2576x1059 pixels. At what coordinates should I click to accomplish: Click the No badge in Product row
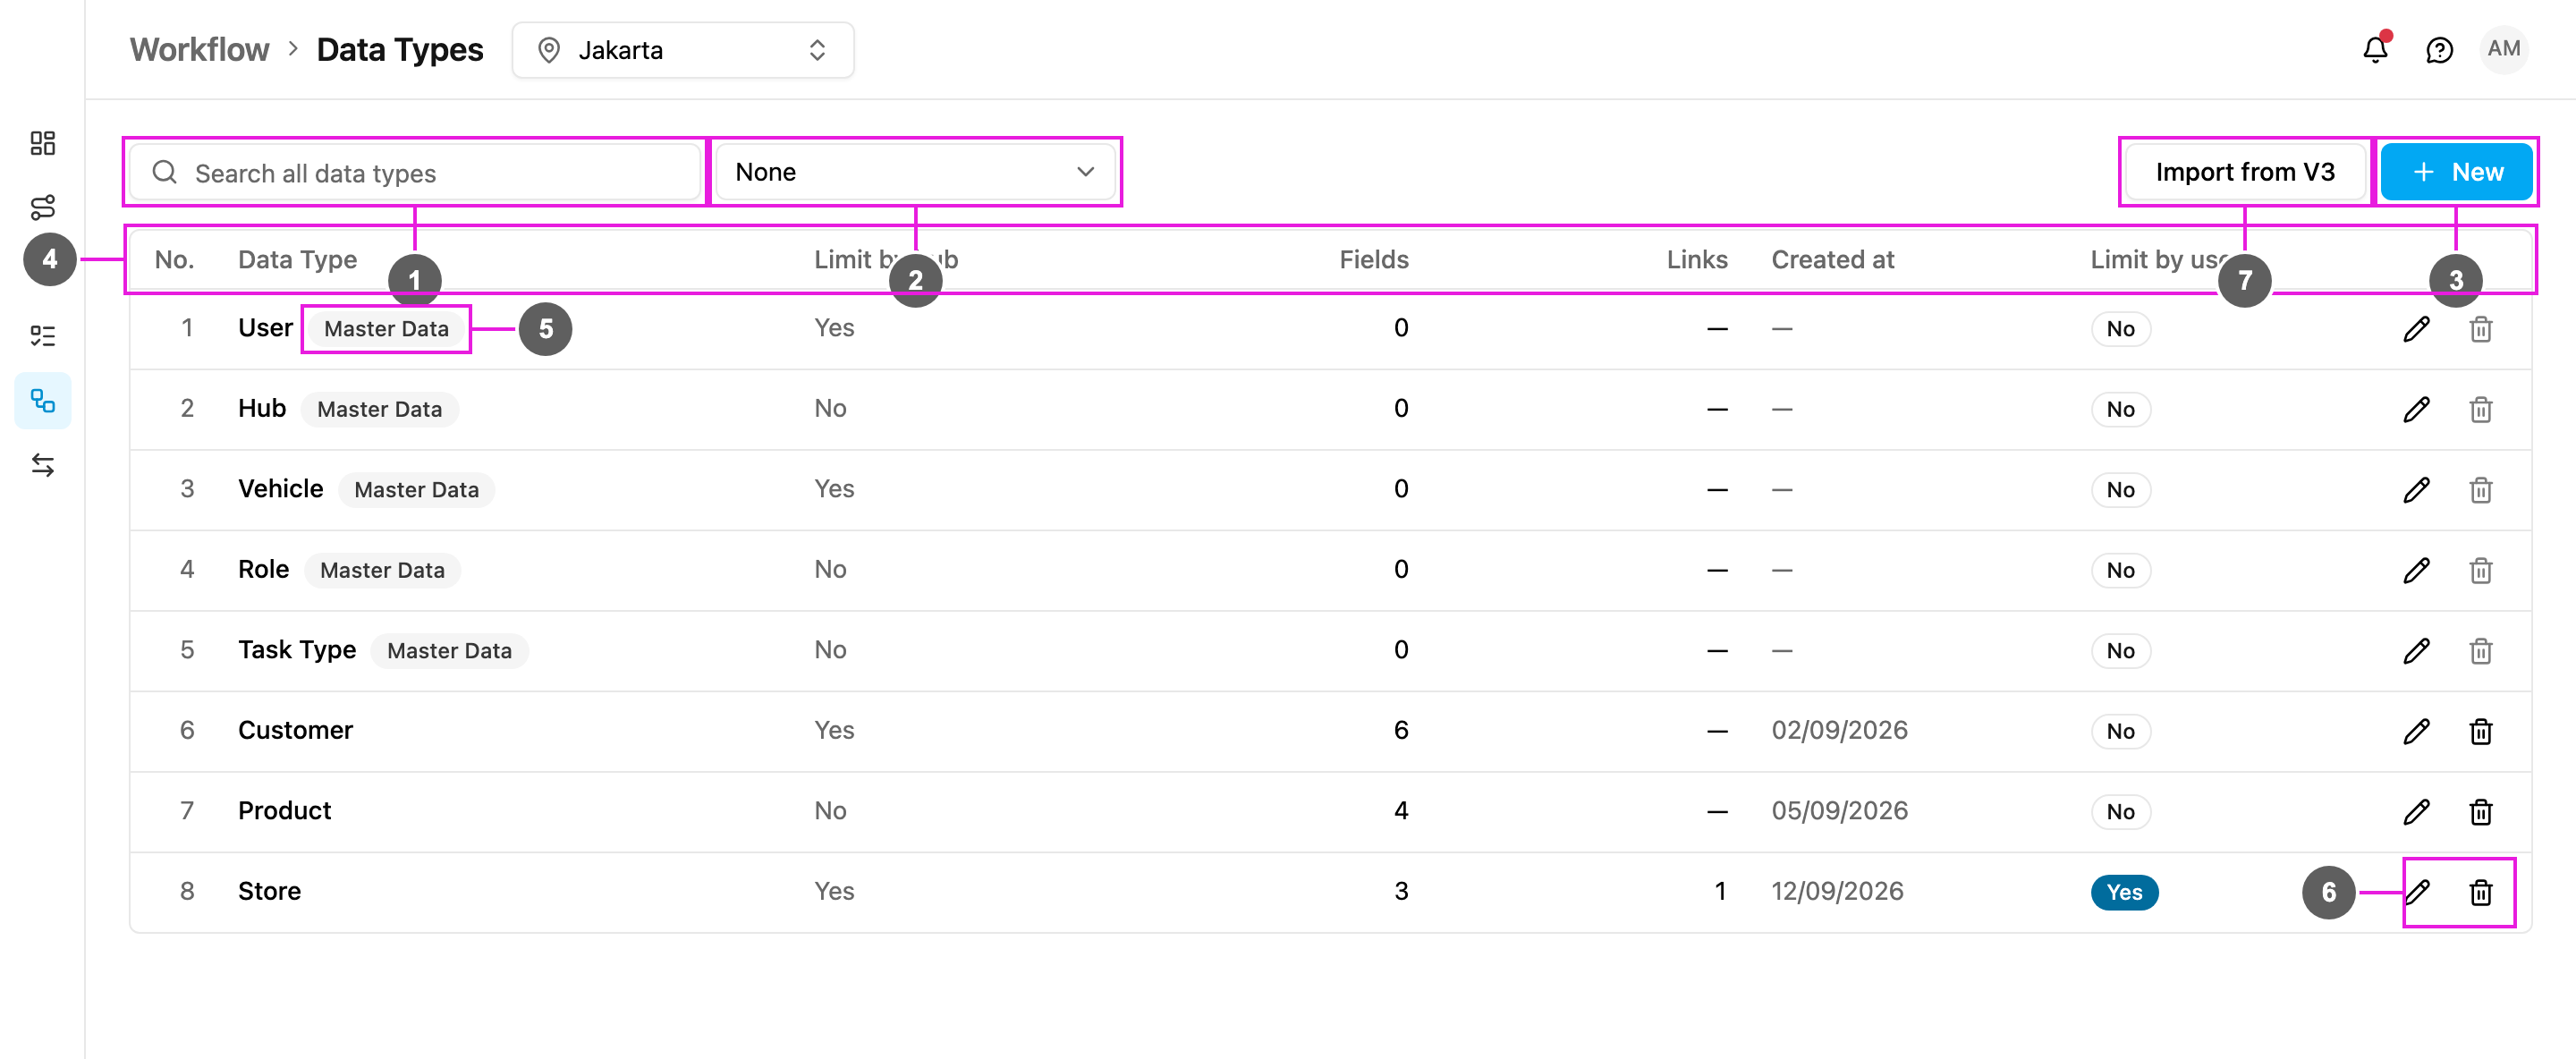2120,811
